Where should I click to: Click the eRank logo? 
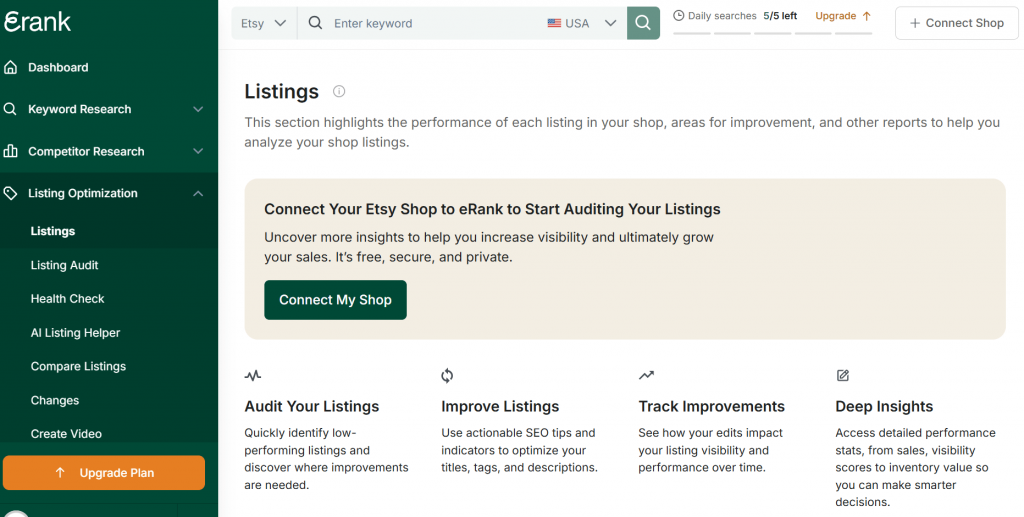point(37,22)
